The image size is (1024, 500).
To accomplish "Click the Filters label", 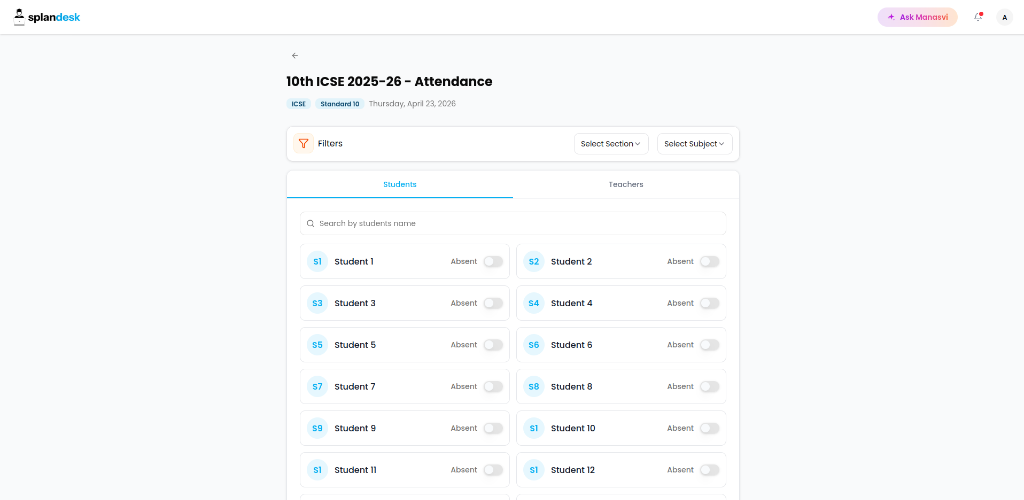I will coord(330,144).
